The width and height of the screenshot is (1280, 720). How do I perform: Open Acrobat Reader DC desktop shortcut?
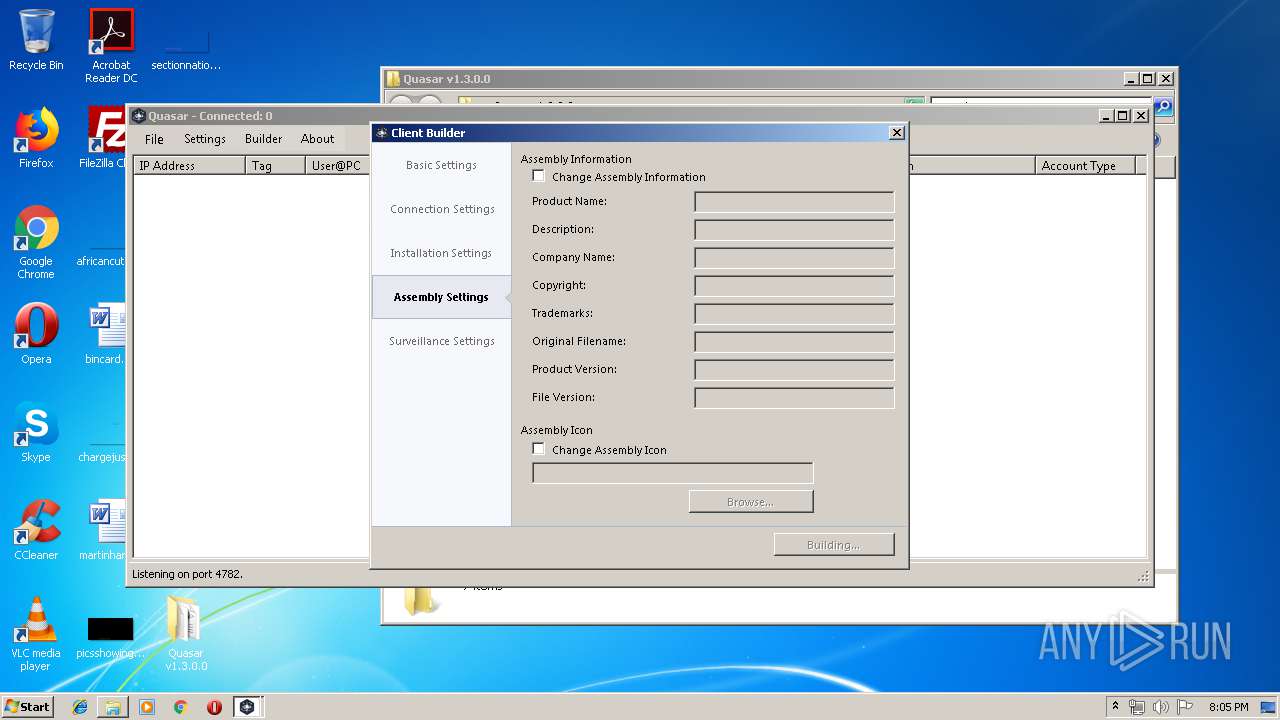(111, 46)
